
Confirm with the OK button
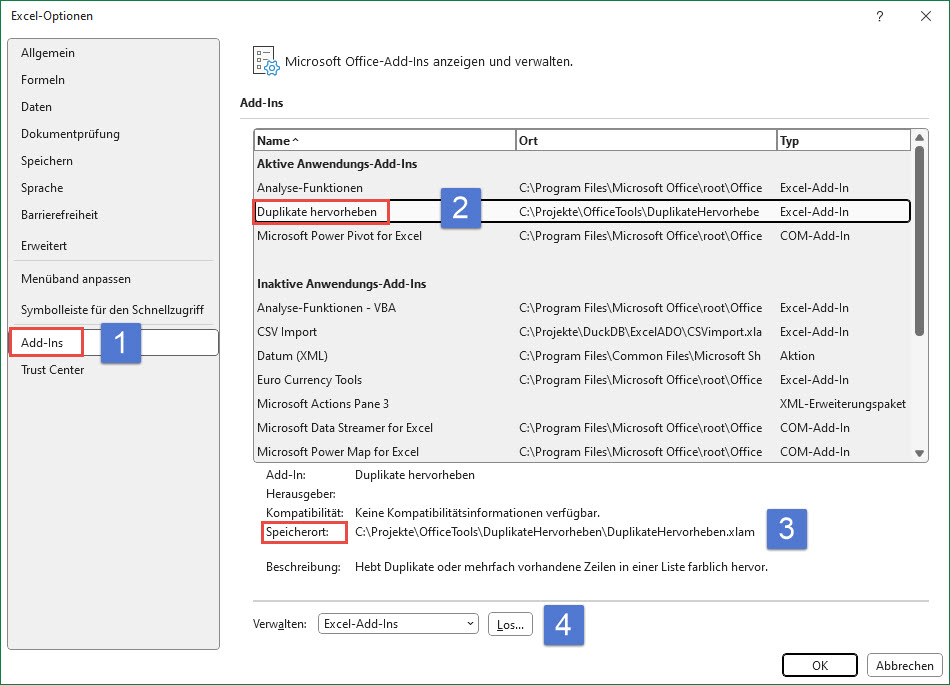820,666
